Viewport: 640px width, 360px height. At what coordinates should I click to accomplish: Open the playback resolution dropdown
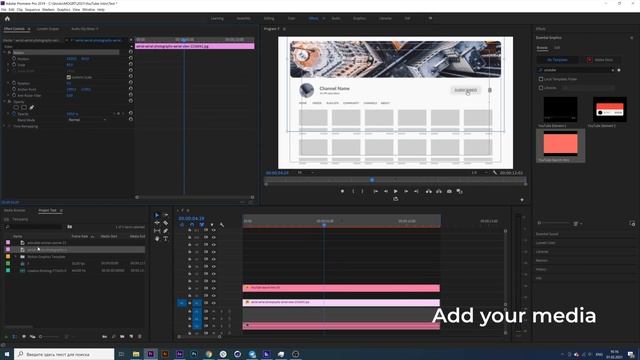point(479,173)
